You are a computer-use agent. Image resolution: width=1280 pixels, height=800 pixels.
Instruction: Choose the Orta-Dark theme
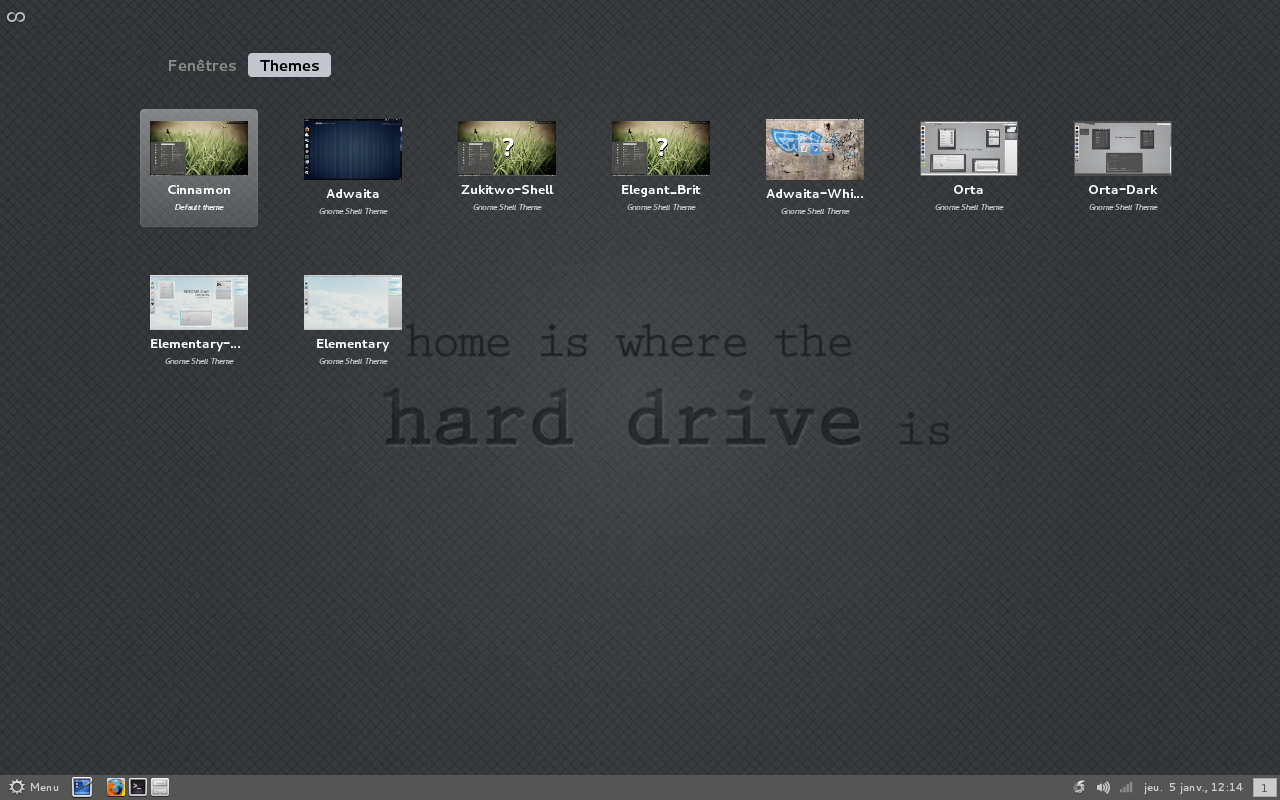(1123, 167)
